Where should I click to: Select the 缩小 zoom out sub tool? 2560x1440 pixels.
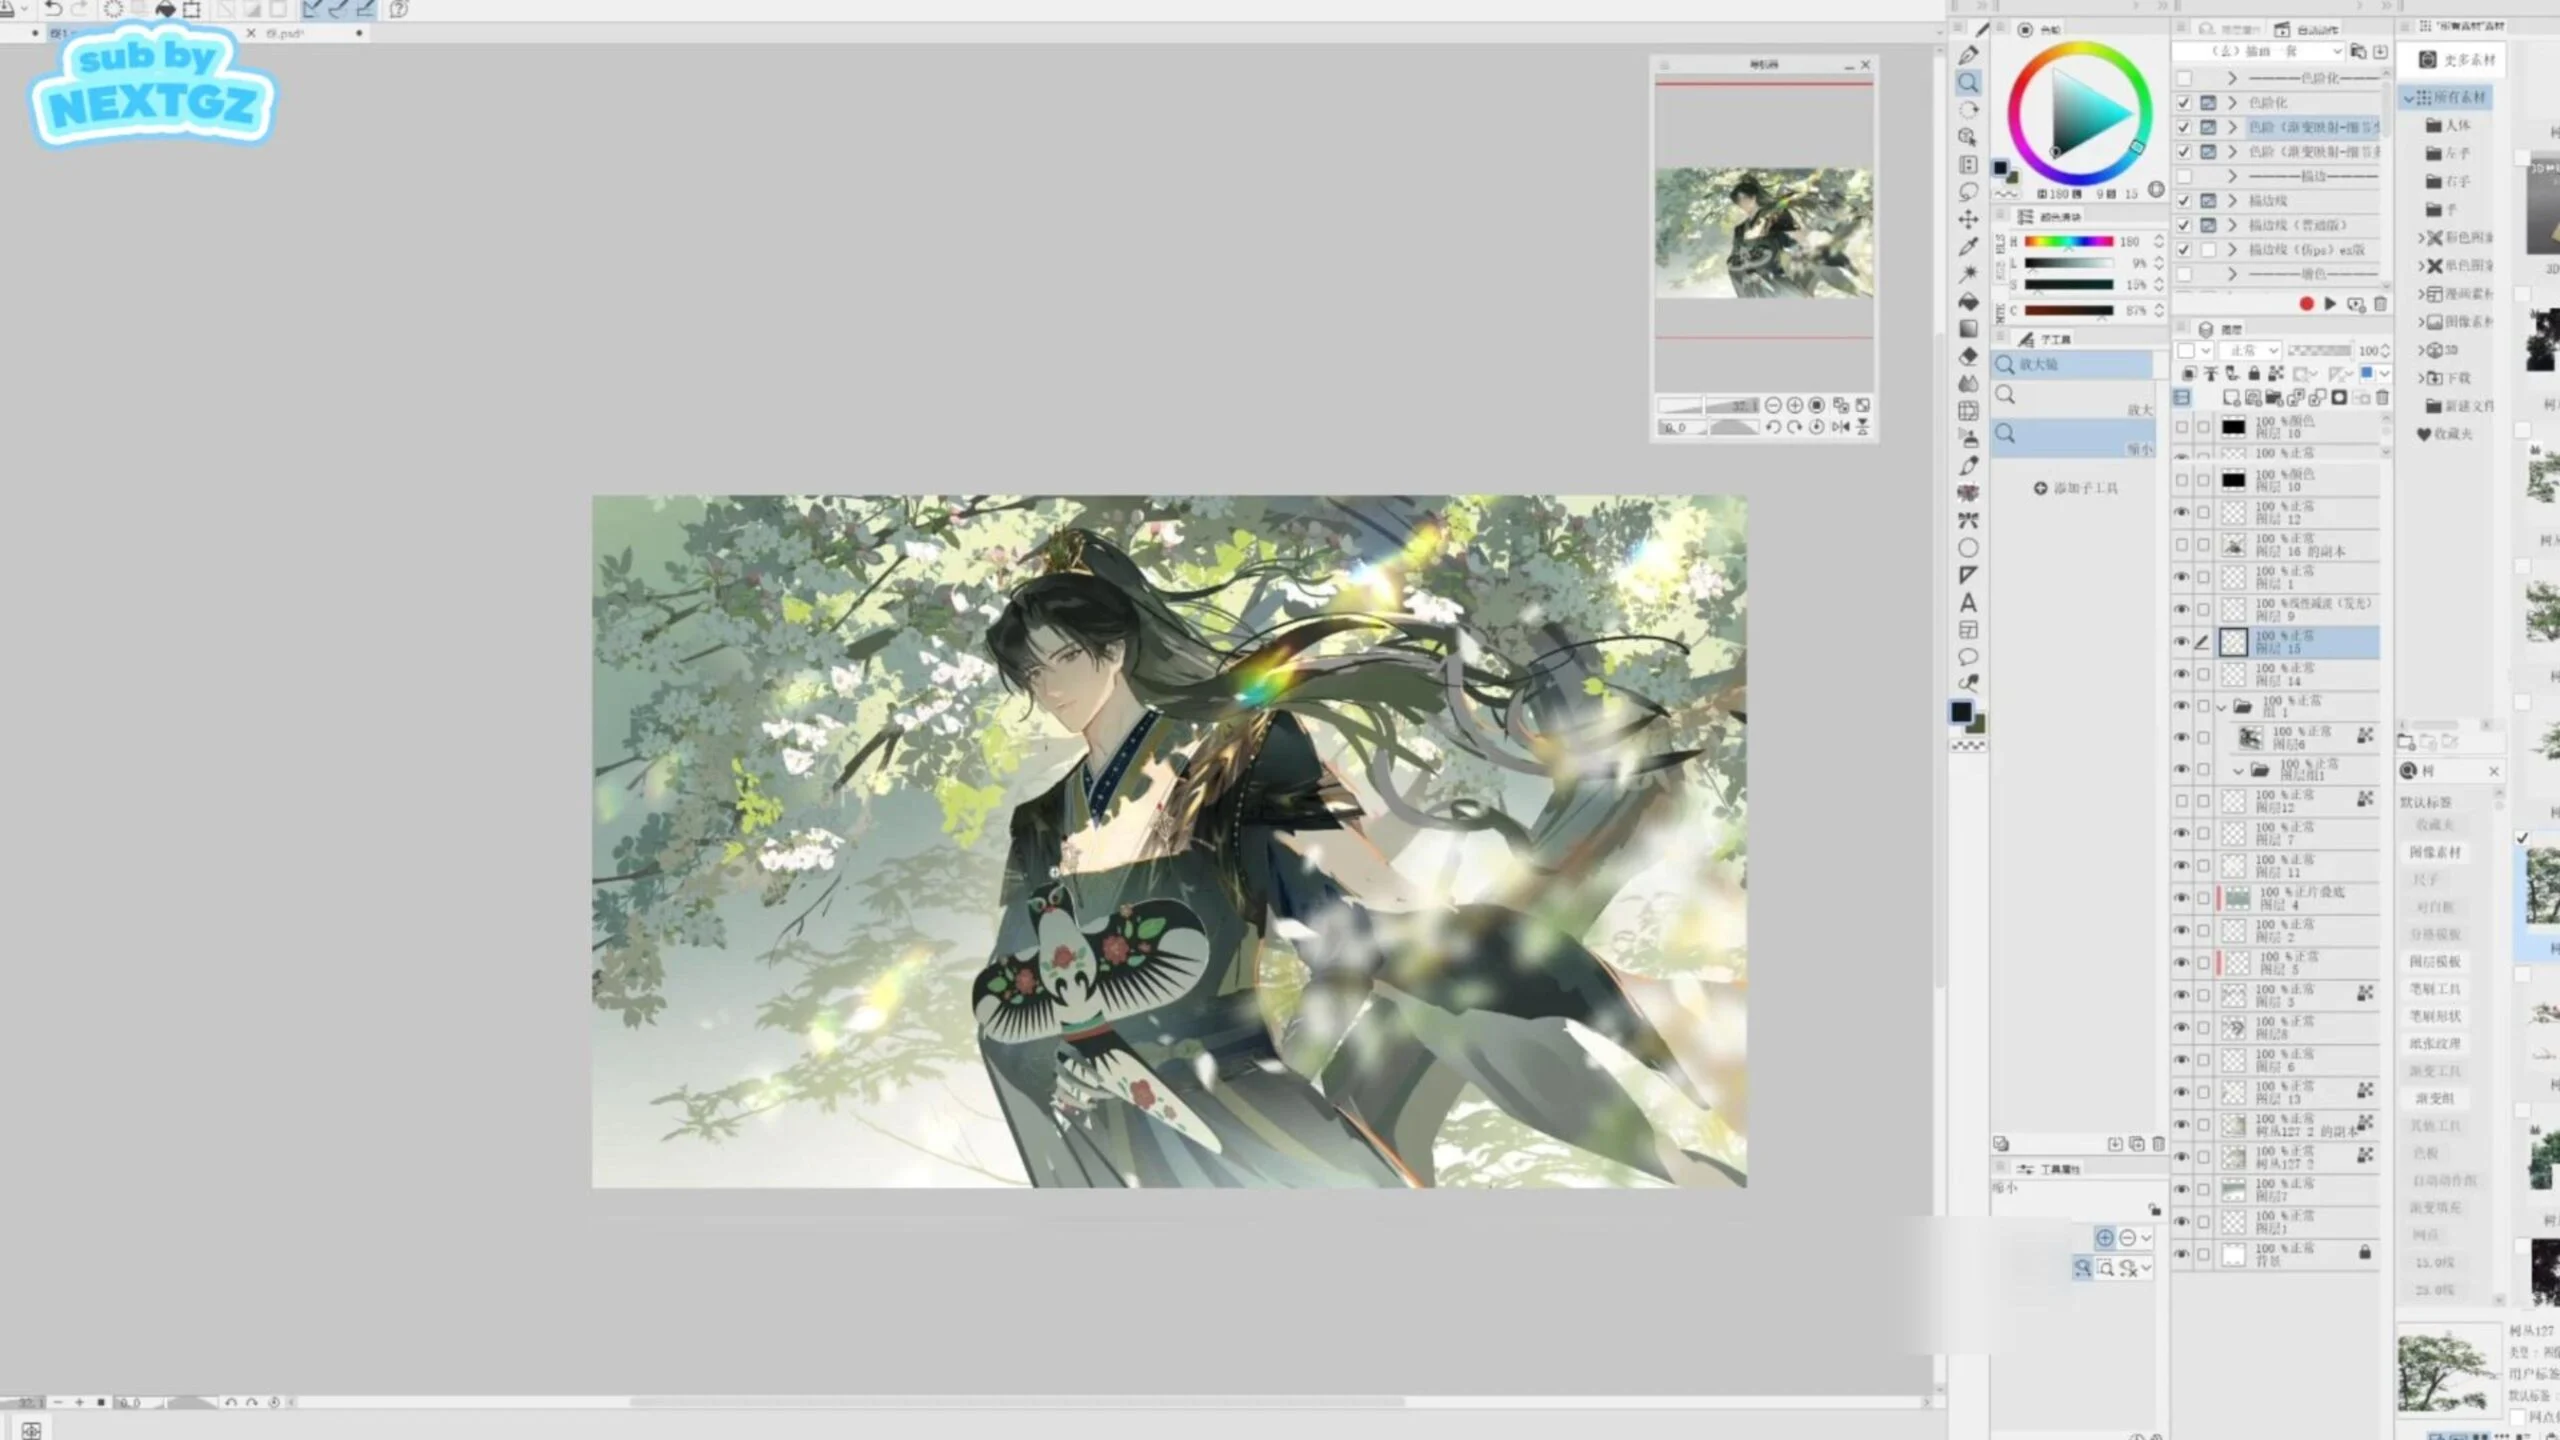[x=2073, y=439]
